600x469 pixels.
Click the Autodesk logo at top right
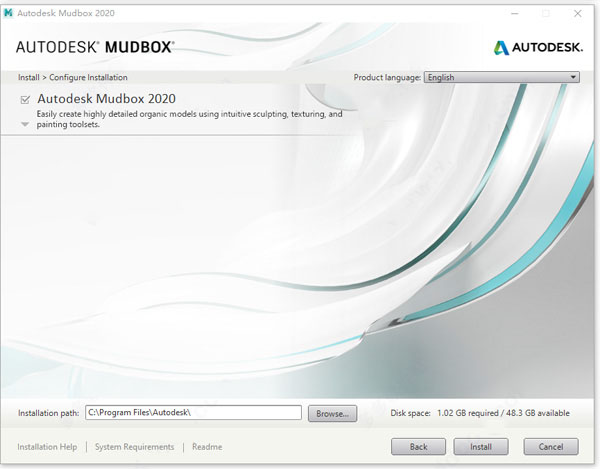click(538, 47)
